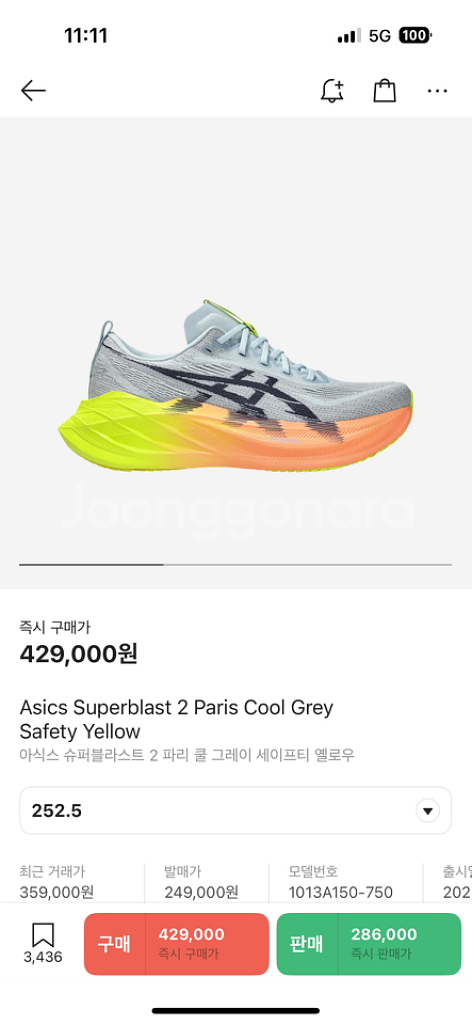Open the three-dot more options menu

(437, 91)
